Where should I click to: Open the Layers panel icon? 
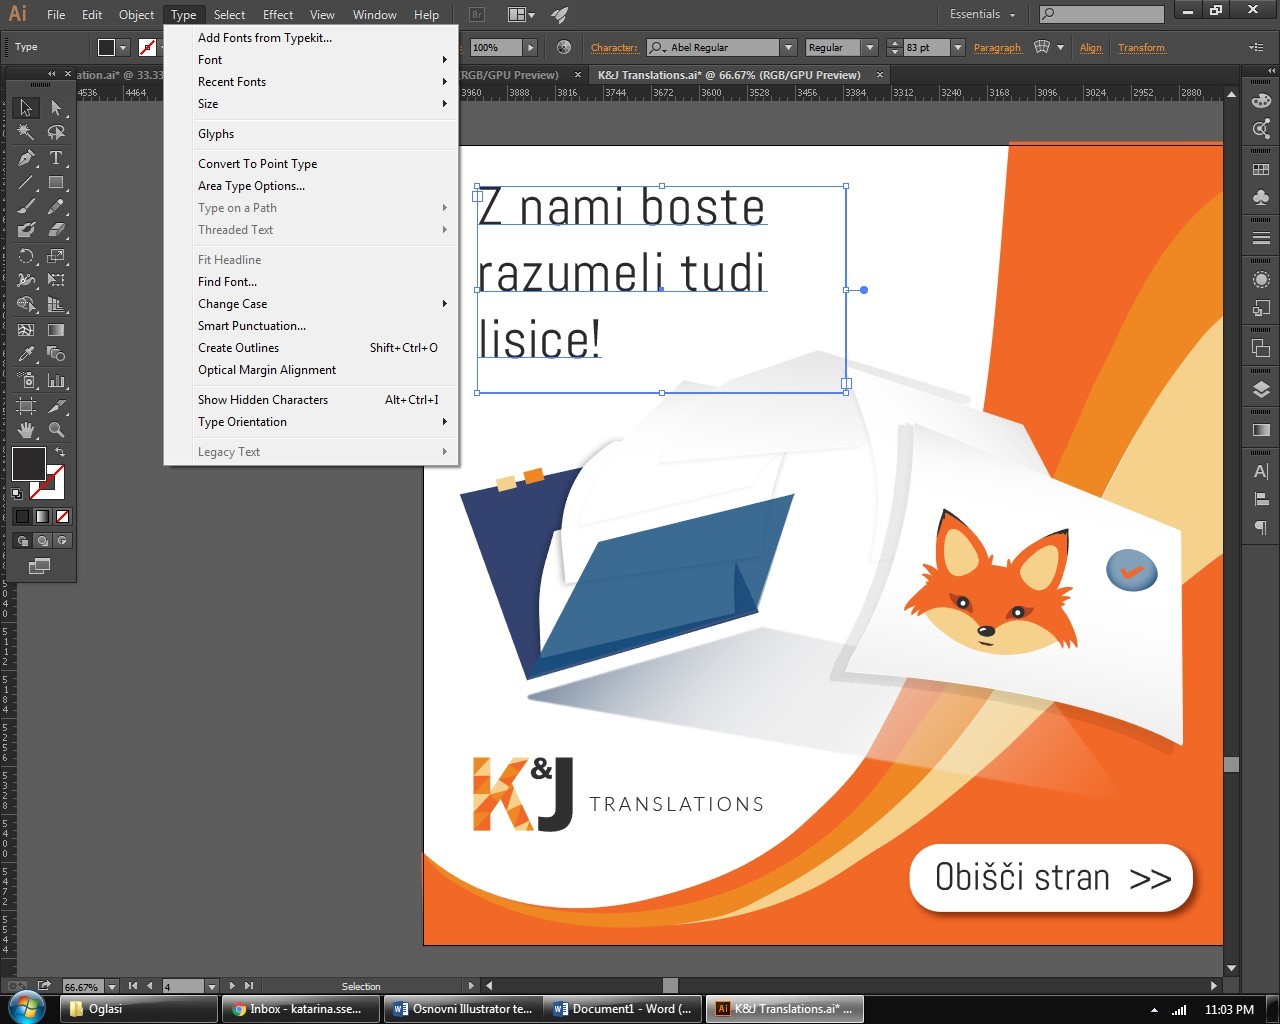(x=1261, y=390)
